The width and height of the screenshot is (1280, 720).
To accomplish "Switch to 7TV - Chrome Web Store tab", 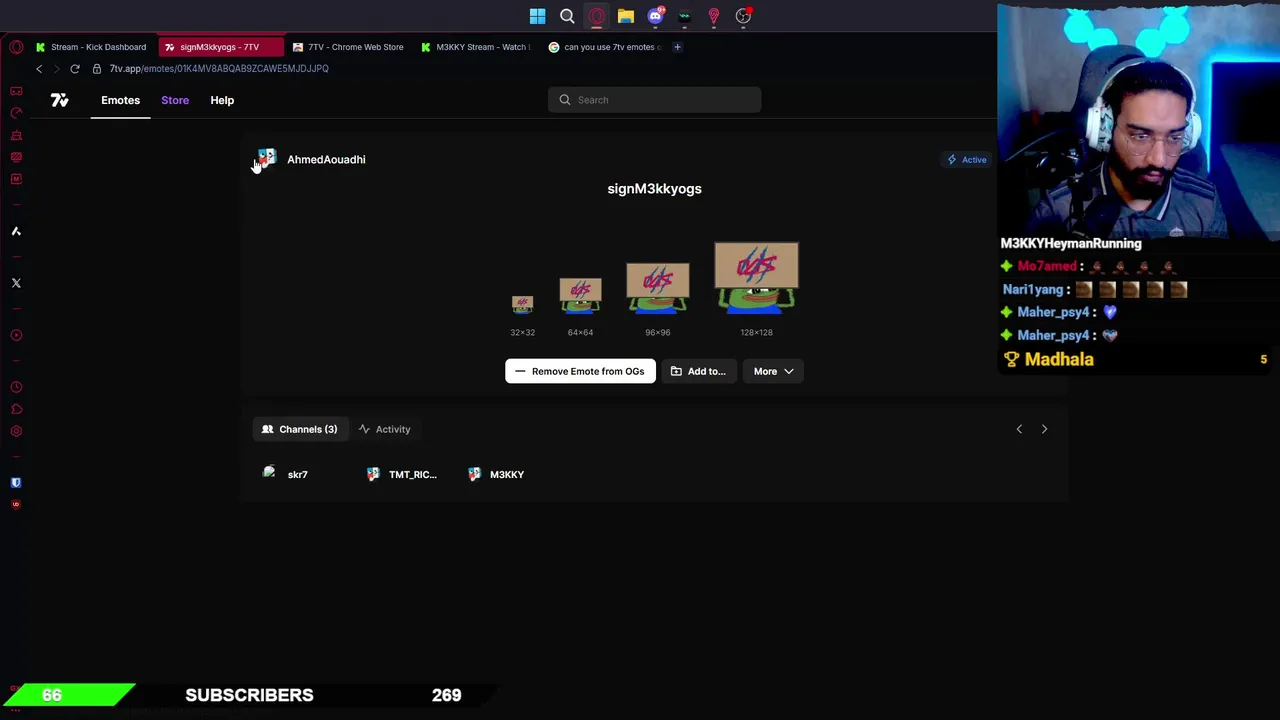I will coord(349,47).
